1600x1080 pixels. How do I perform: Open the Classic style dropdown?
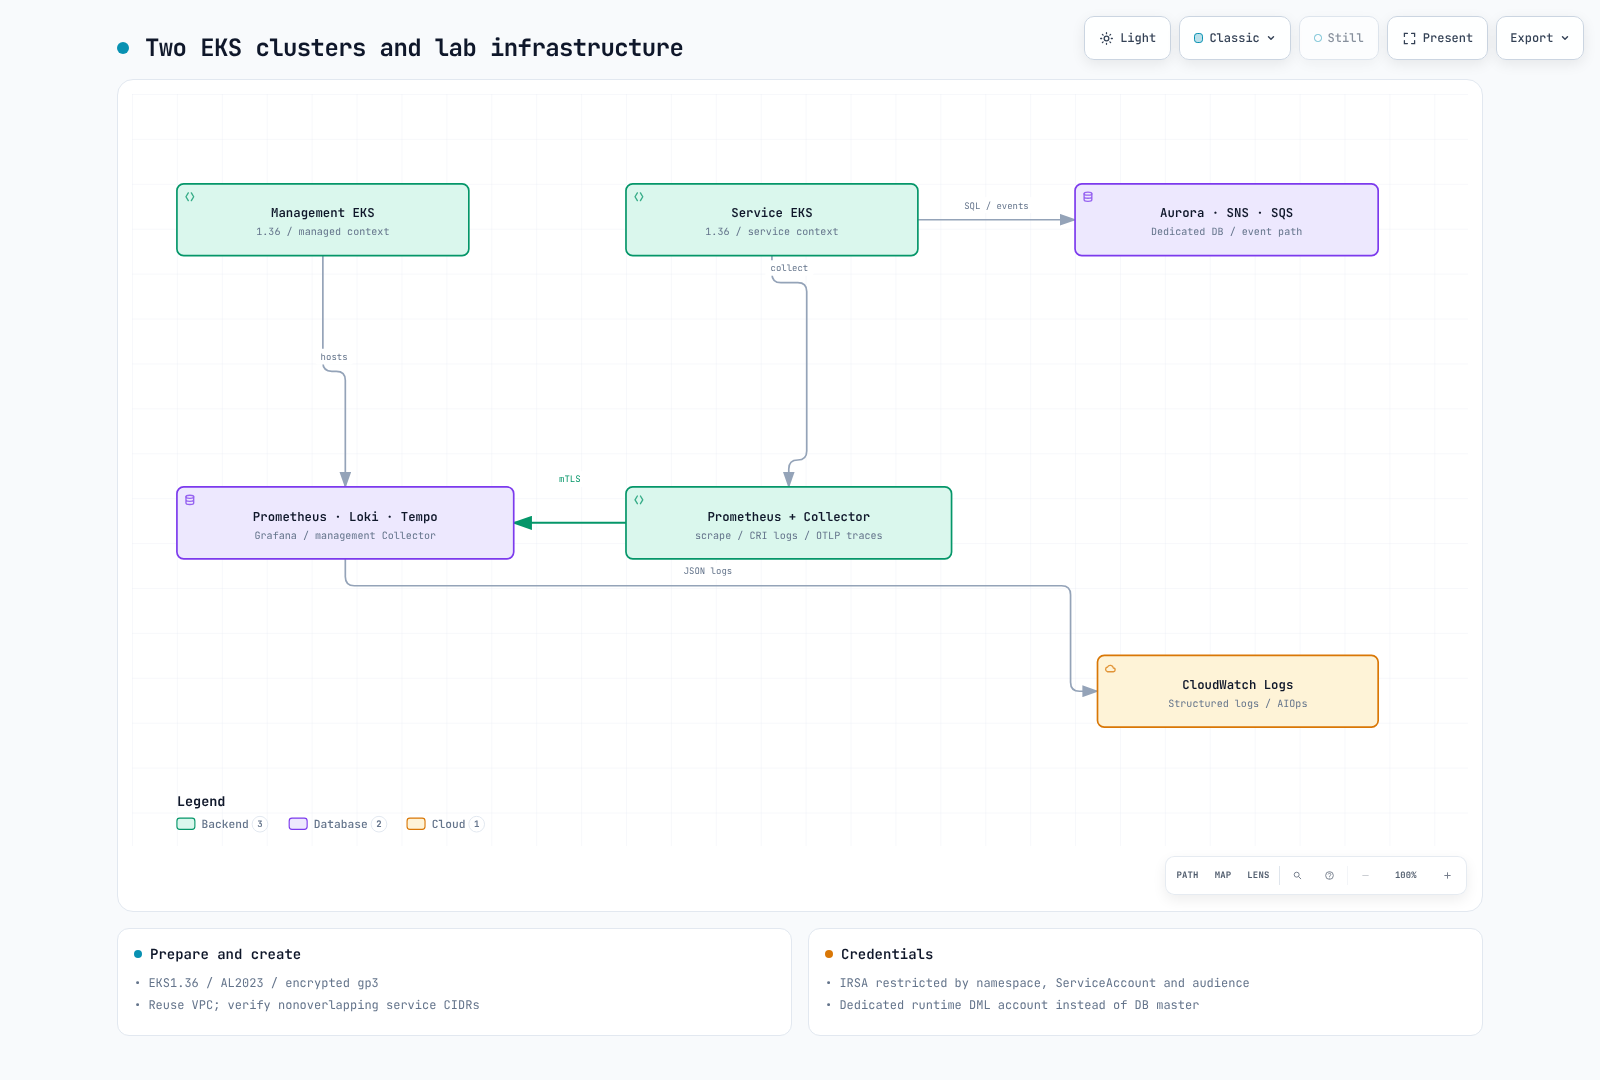1235,38
